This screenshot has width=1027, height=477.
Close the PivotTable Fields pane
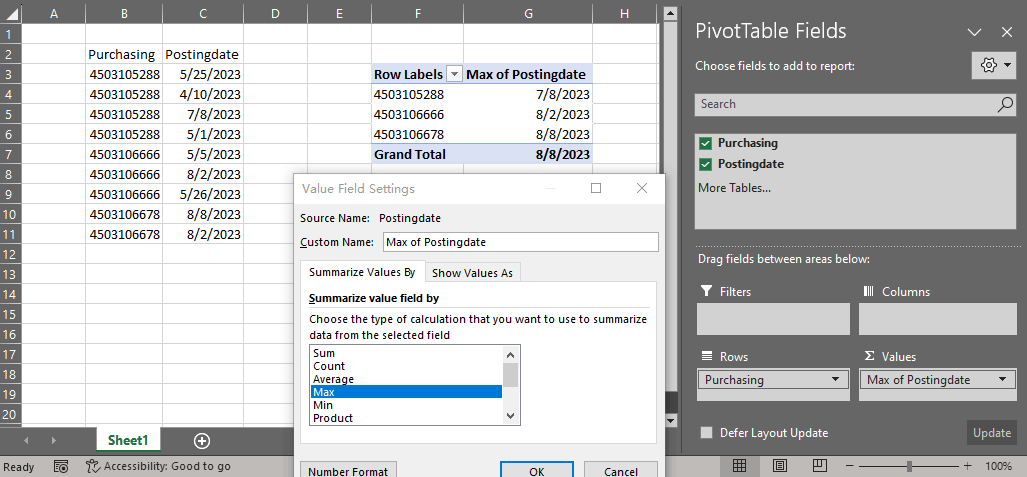coord(1007,31)
